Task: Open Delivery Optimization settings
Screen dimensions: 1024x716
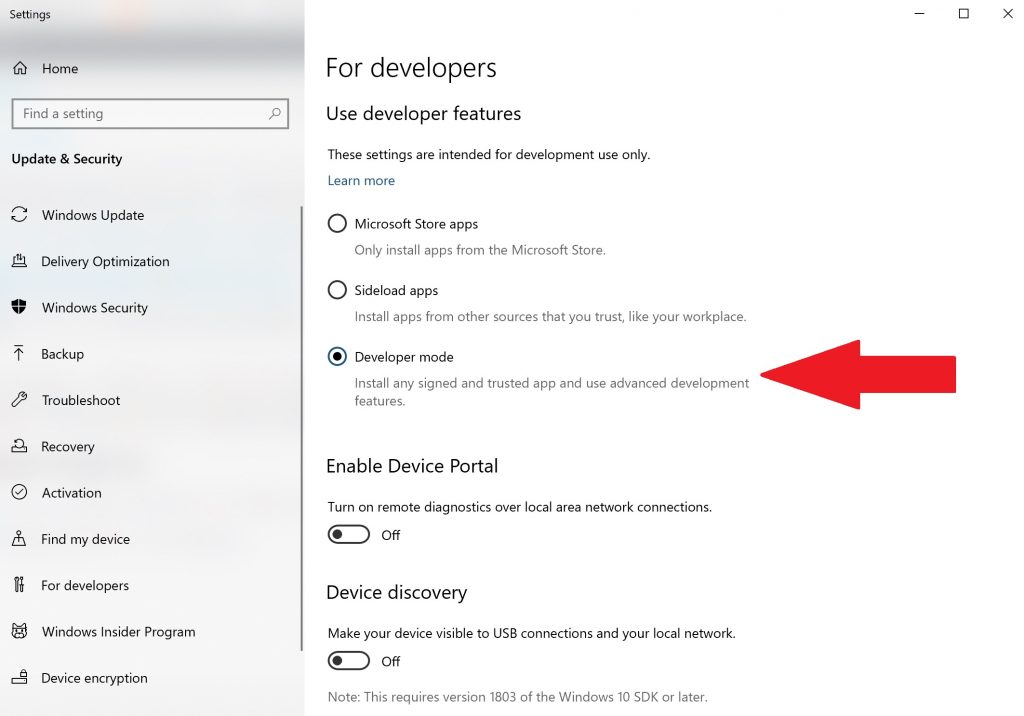Action: 105,261
